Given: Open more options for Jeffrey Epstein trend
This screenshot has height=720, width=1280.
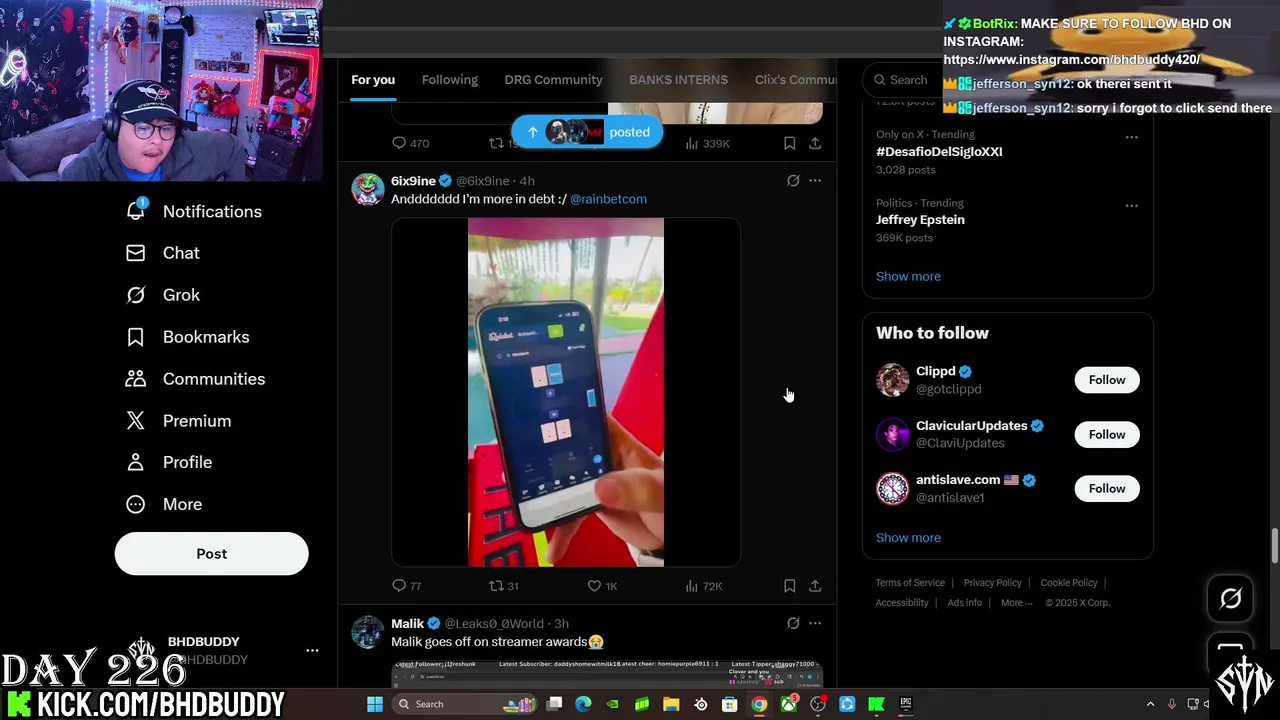Looking at the screenshot, I should [x=1131, y=205].
